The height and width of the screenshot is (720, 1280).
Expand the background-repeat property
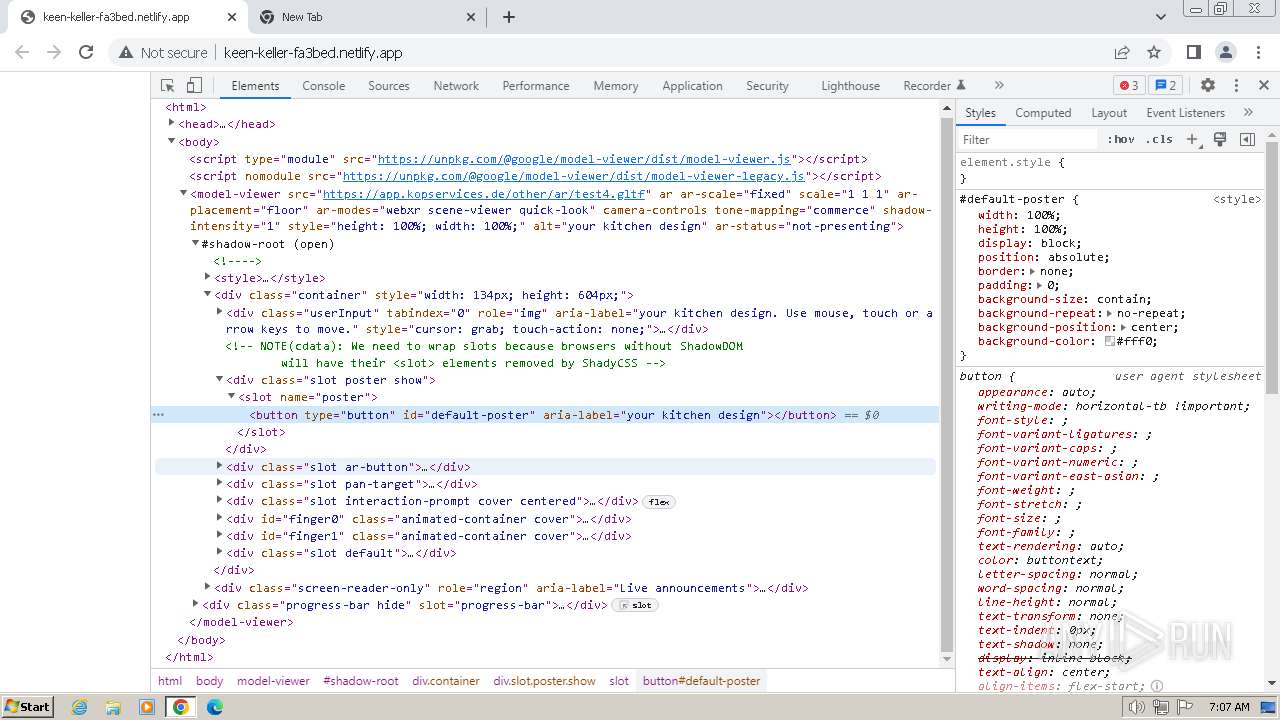[1112, 313]
